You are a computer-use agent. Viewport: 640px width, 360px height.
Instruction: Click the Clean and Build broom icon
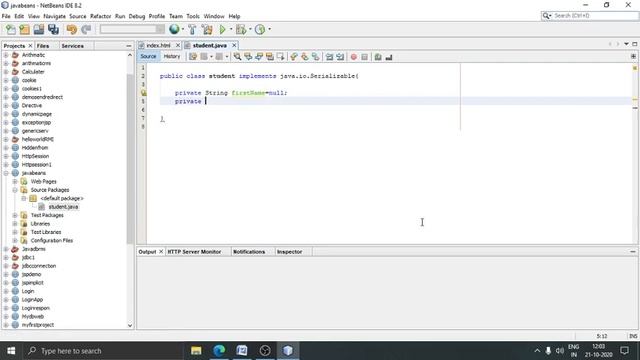(207, 29)
